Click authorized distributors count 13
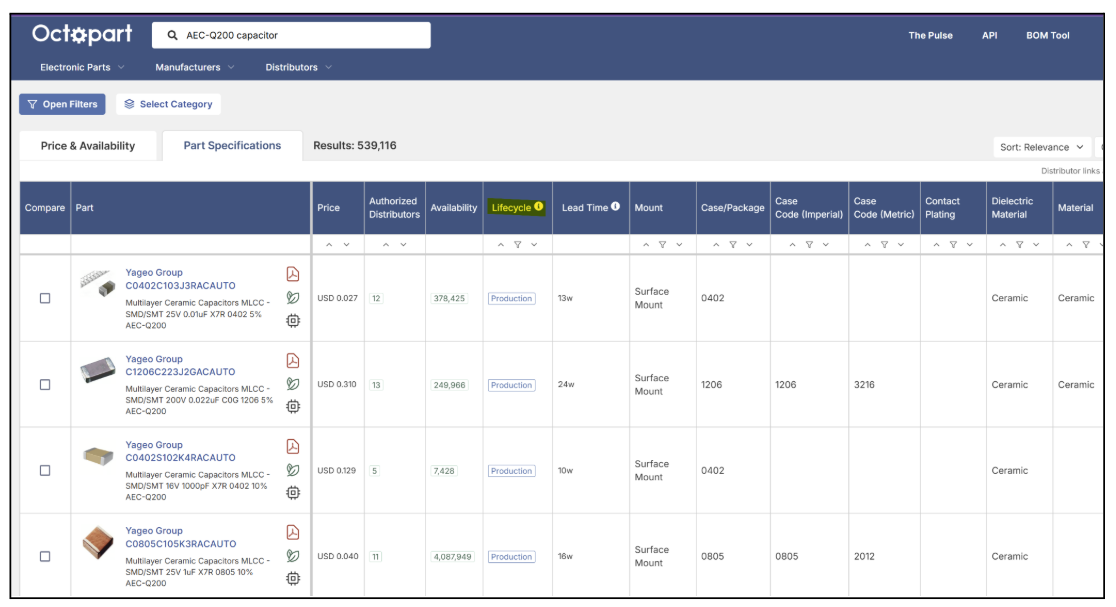 (x=376, y=385)
